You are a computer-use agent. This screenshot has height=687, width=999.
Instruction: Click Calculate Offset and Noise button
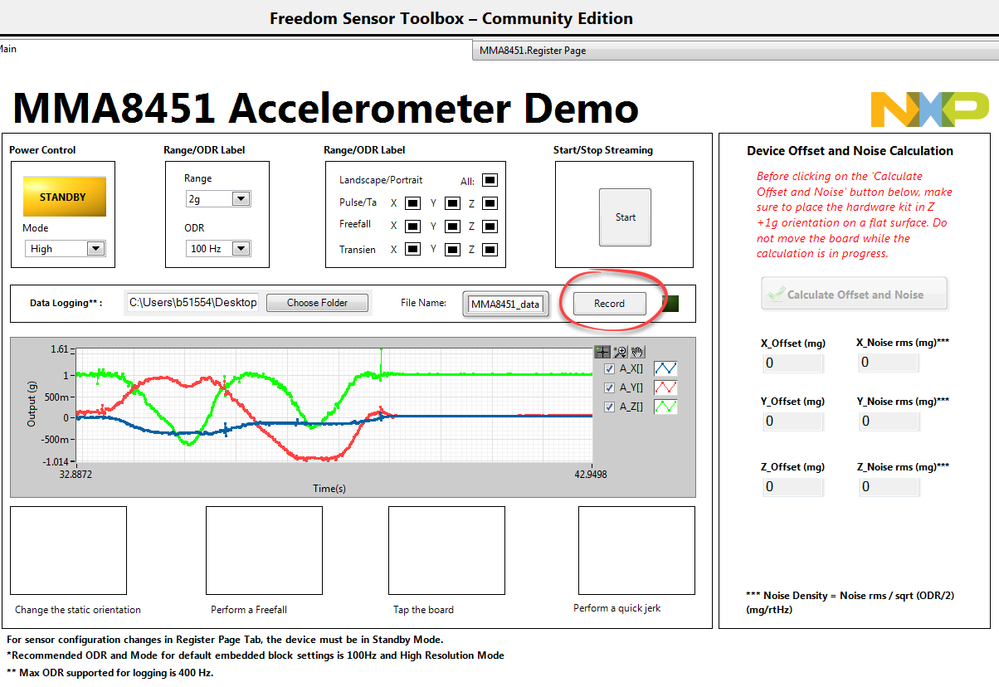[854, 294]
